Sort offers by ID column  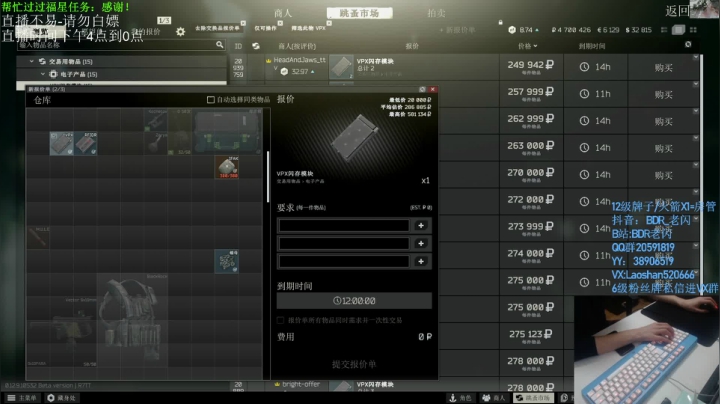click(238, 46)
